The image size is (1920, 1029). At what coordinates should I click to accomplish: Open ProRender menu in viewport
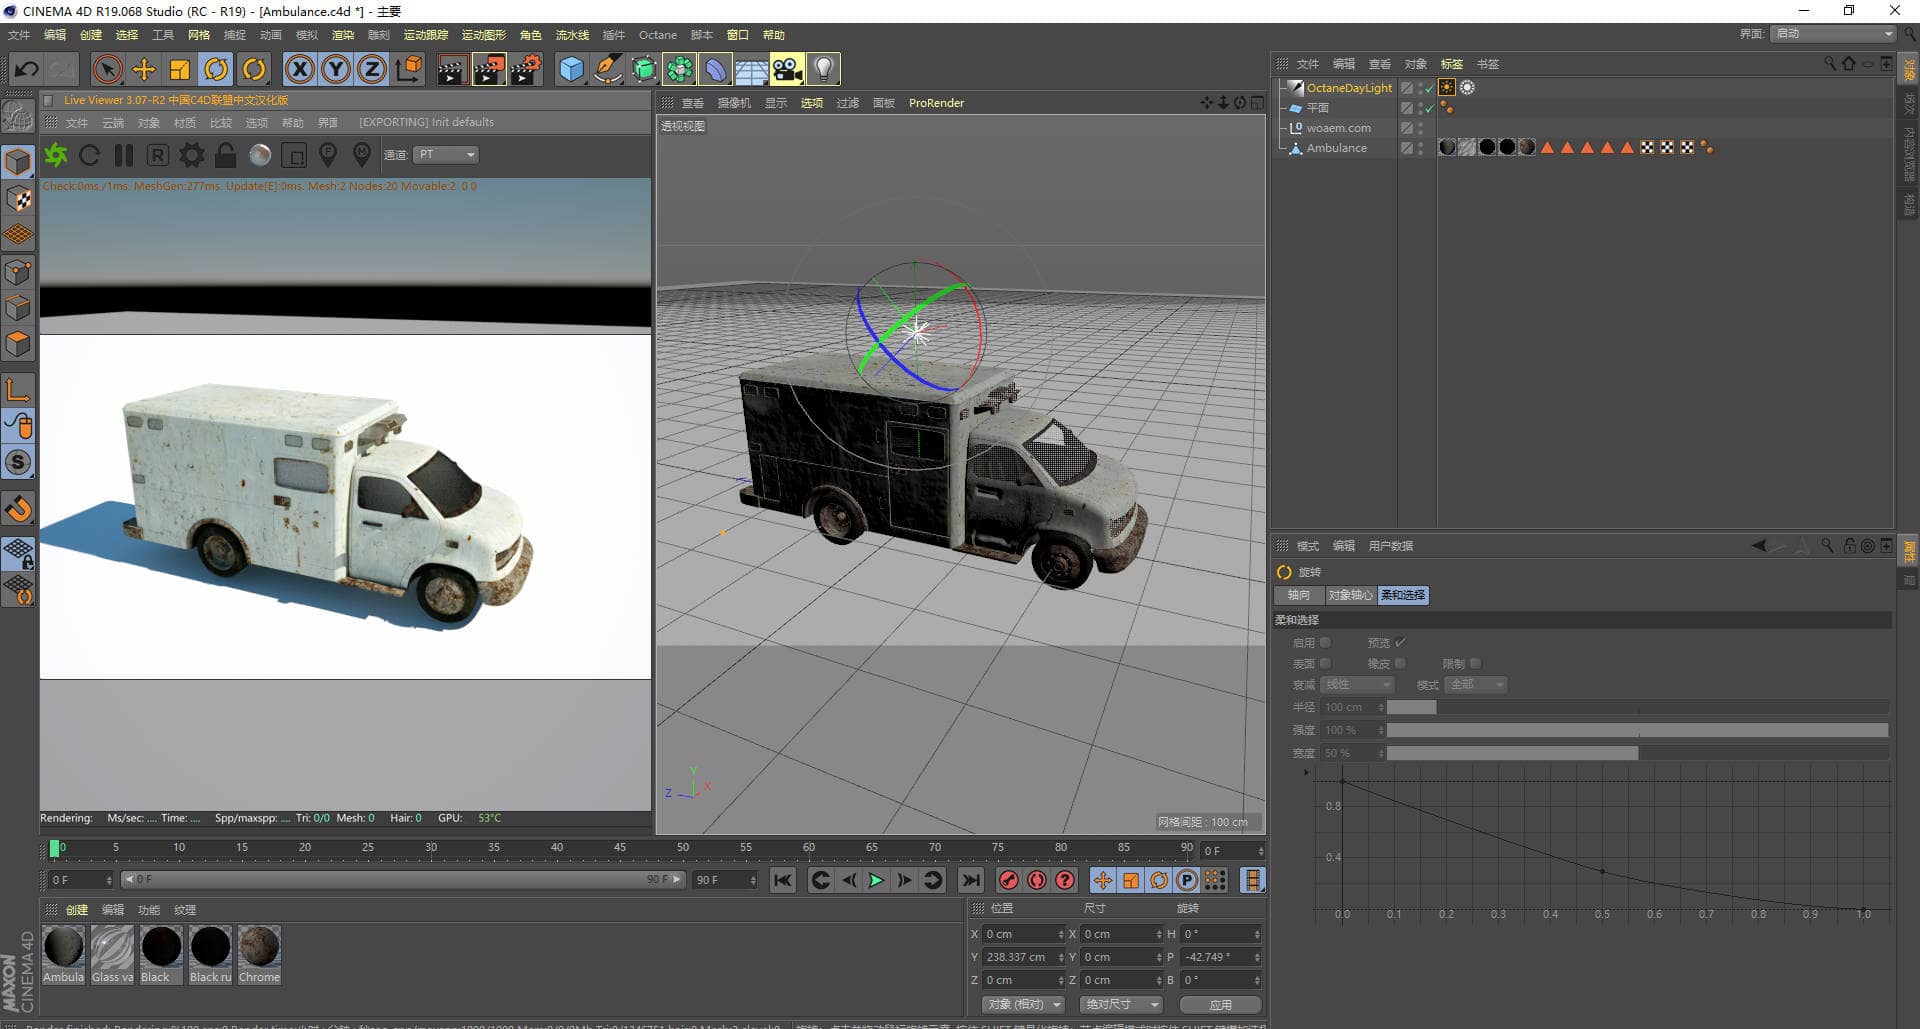937,103
